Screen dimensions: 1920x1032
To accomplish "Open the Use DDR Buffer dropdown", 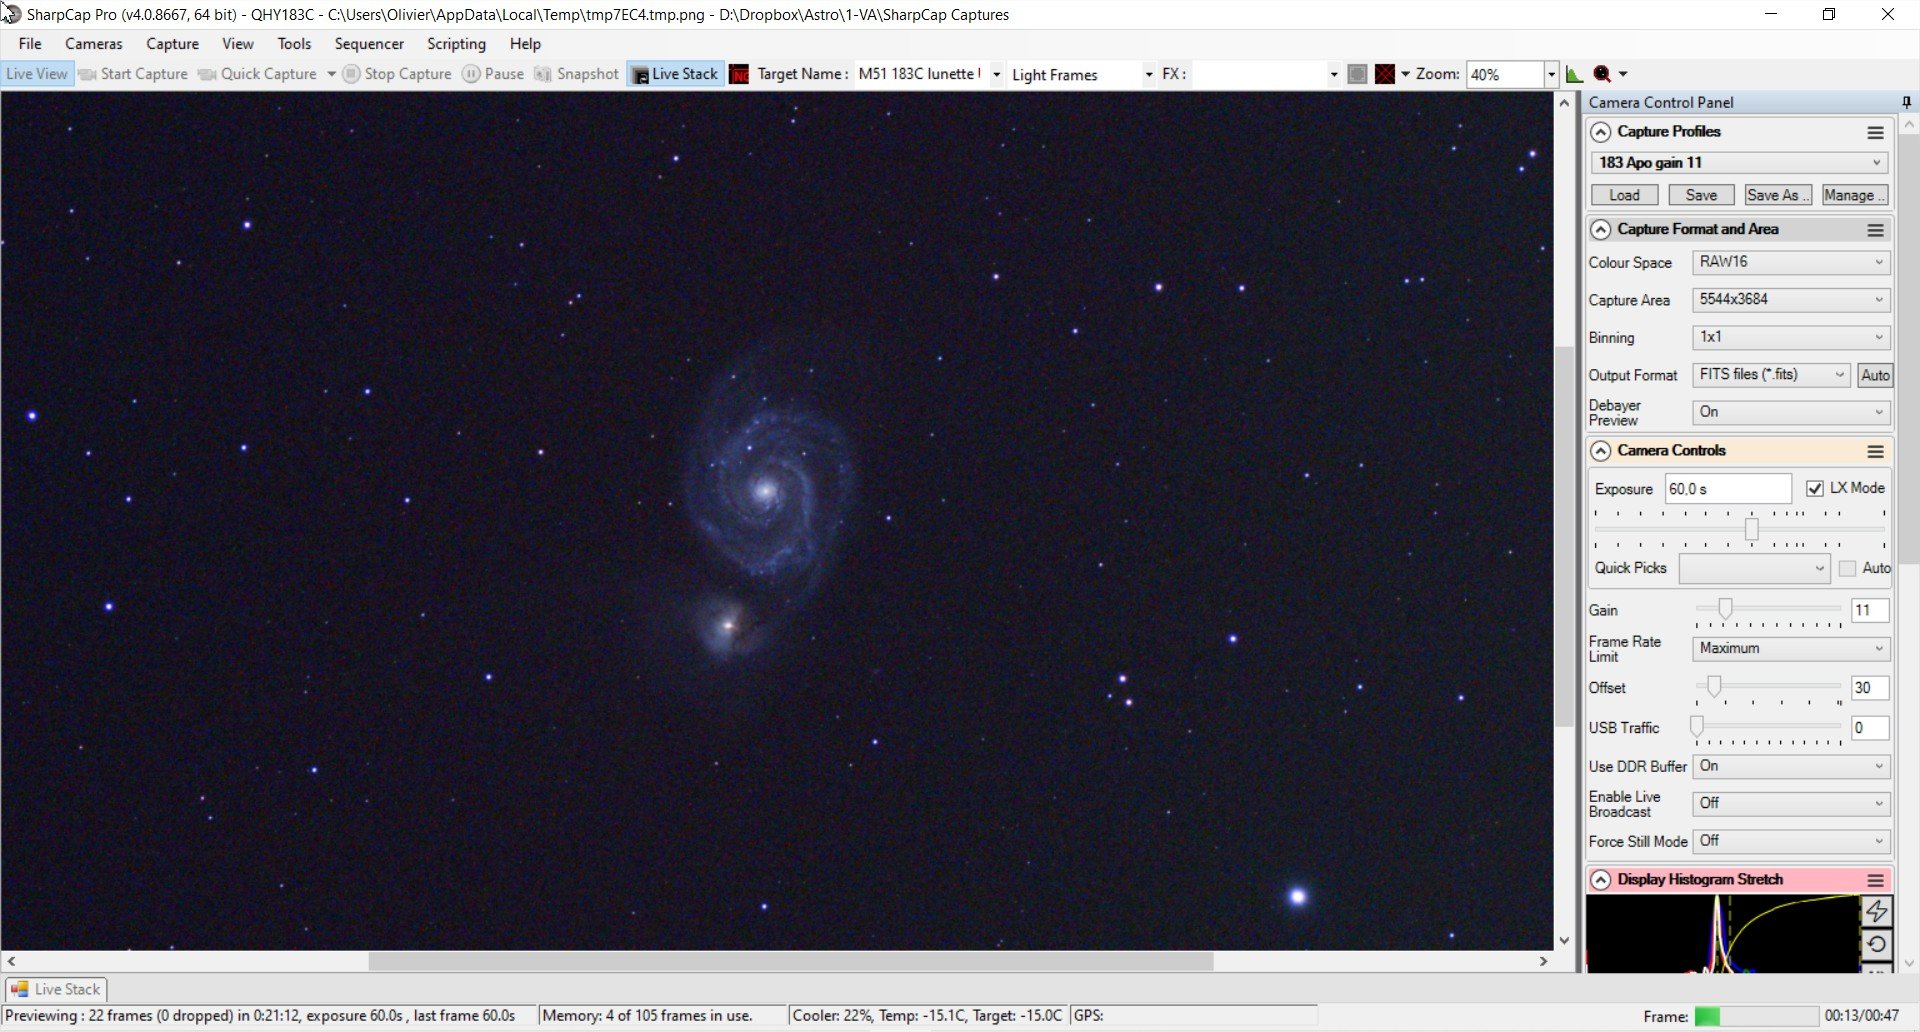I will point(1790,766).
